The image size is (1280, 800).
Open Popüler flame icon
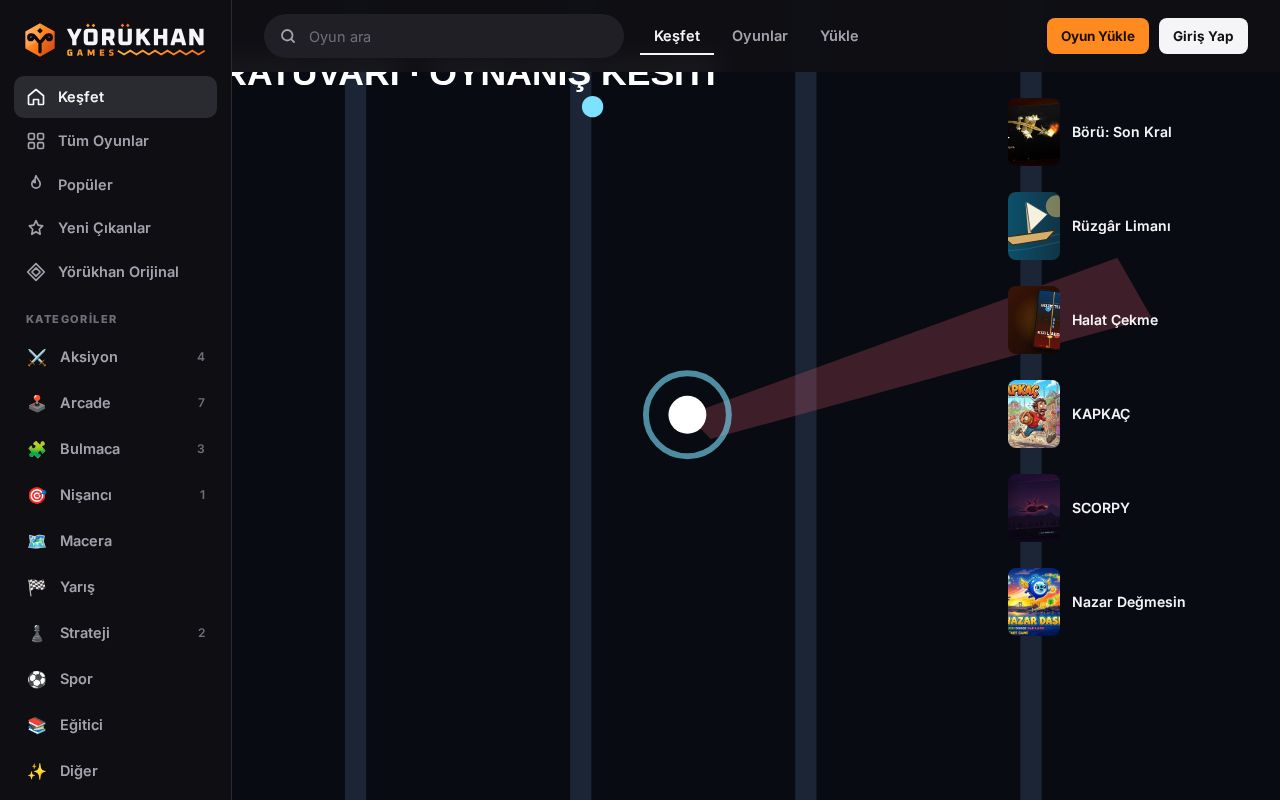click(x=36, y=184)
